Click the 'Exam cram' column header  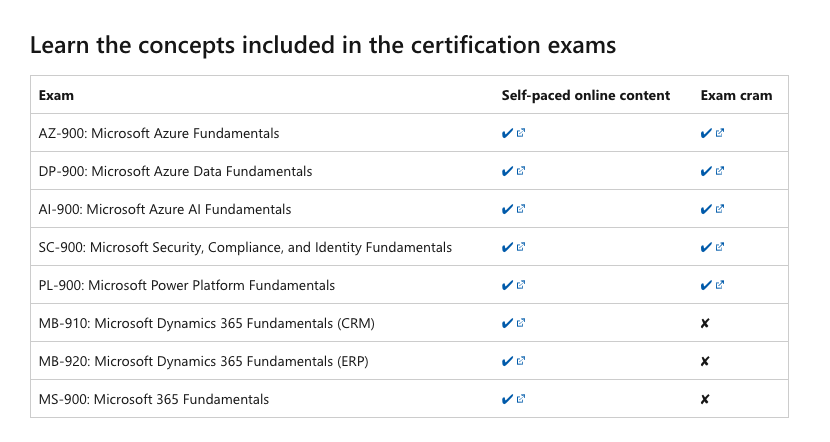coord(736,95)
